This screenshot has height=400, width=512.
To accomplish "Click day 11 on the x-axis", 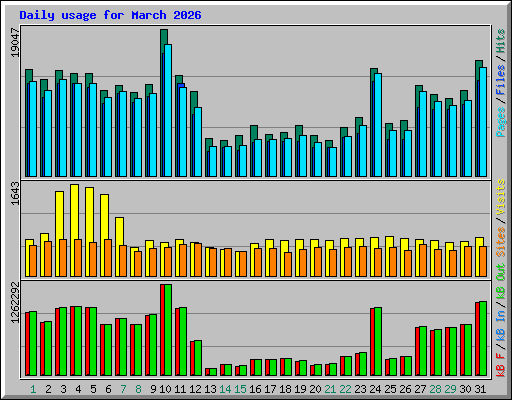I will pyautogui.click(x=180, y=389).
